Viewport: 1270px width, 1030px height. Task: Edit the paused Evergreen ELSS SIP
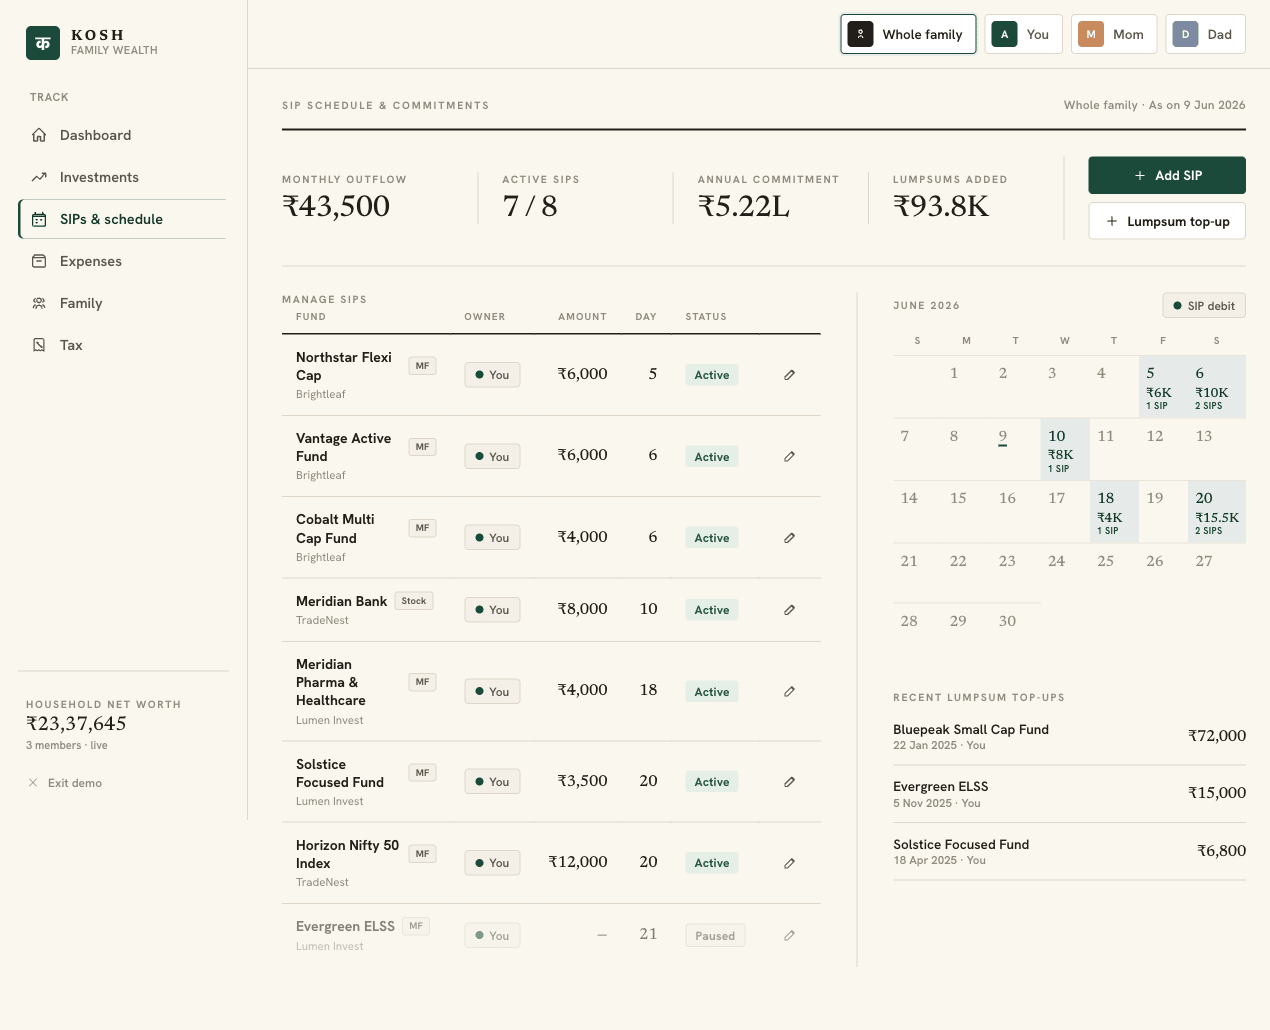(789, 936)
